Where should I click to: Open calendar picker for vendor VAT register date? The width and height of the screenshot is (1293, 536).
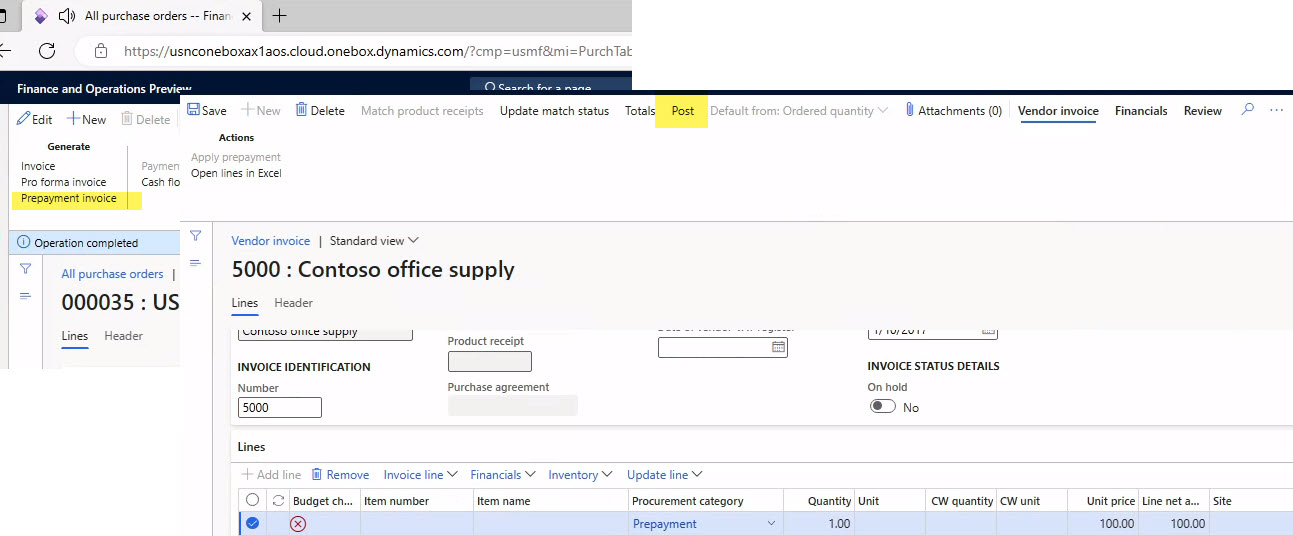click(x=778, y=348)
